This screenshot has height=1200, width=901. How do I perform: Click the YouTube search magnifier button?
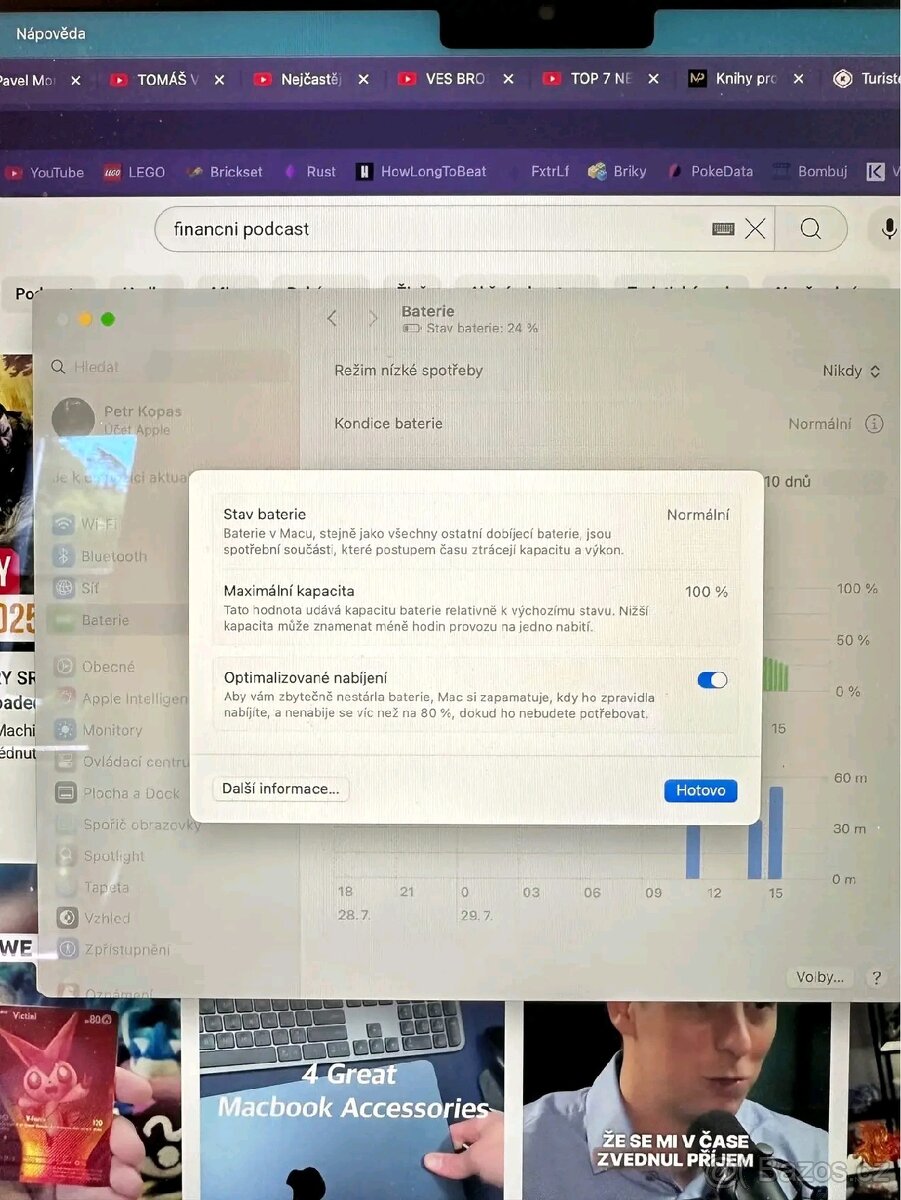click(x=810, y=229)
